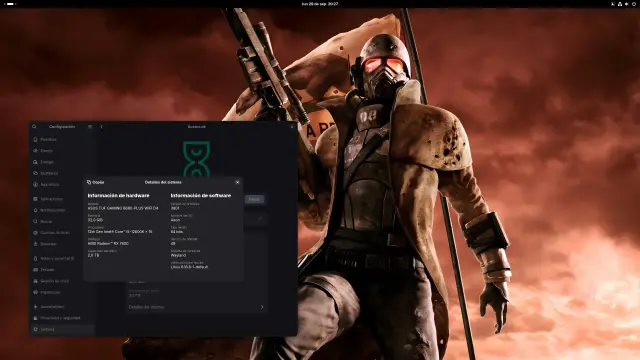Click the volume icon in the top bar

pos(627,4)
